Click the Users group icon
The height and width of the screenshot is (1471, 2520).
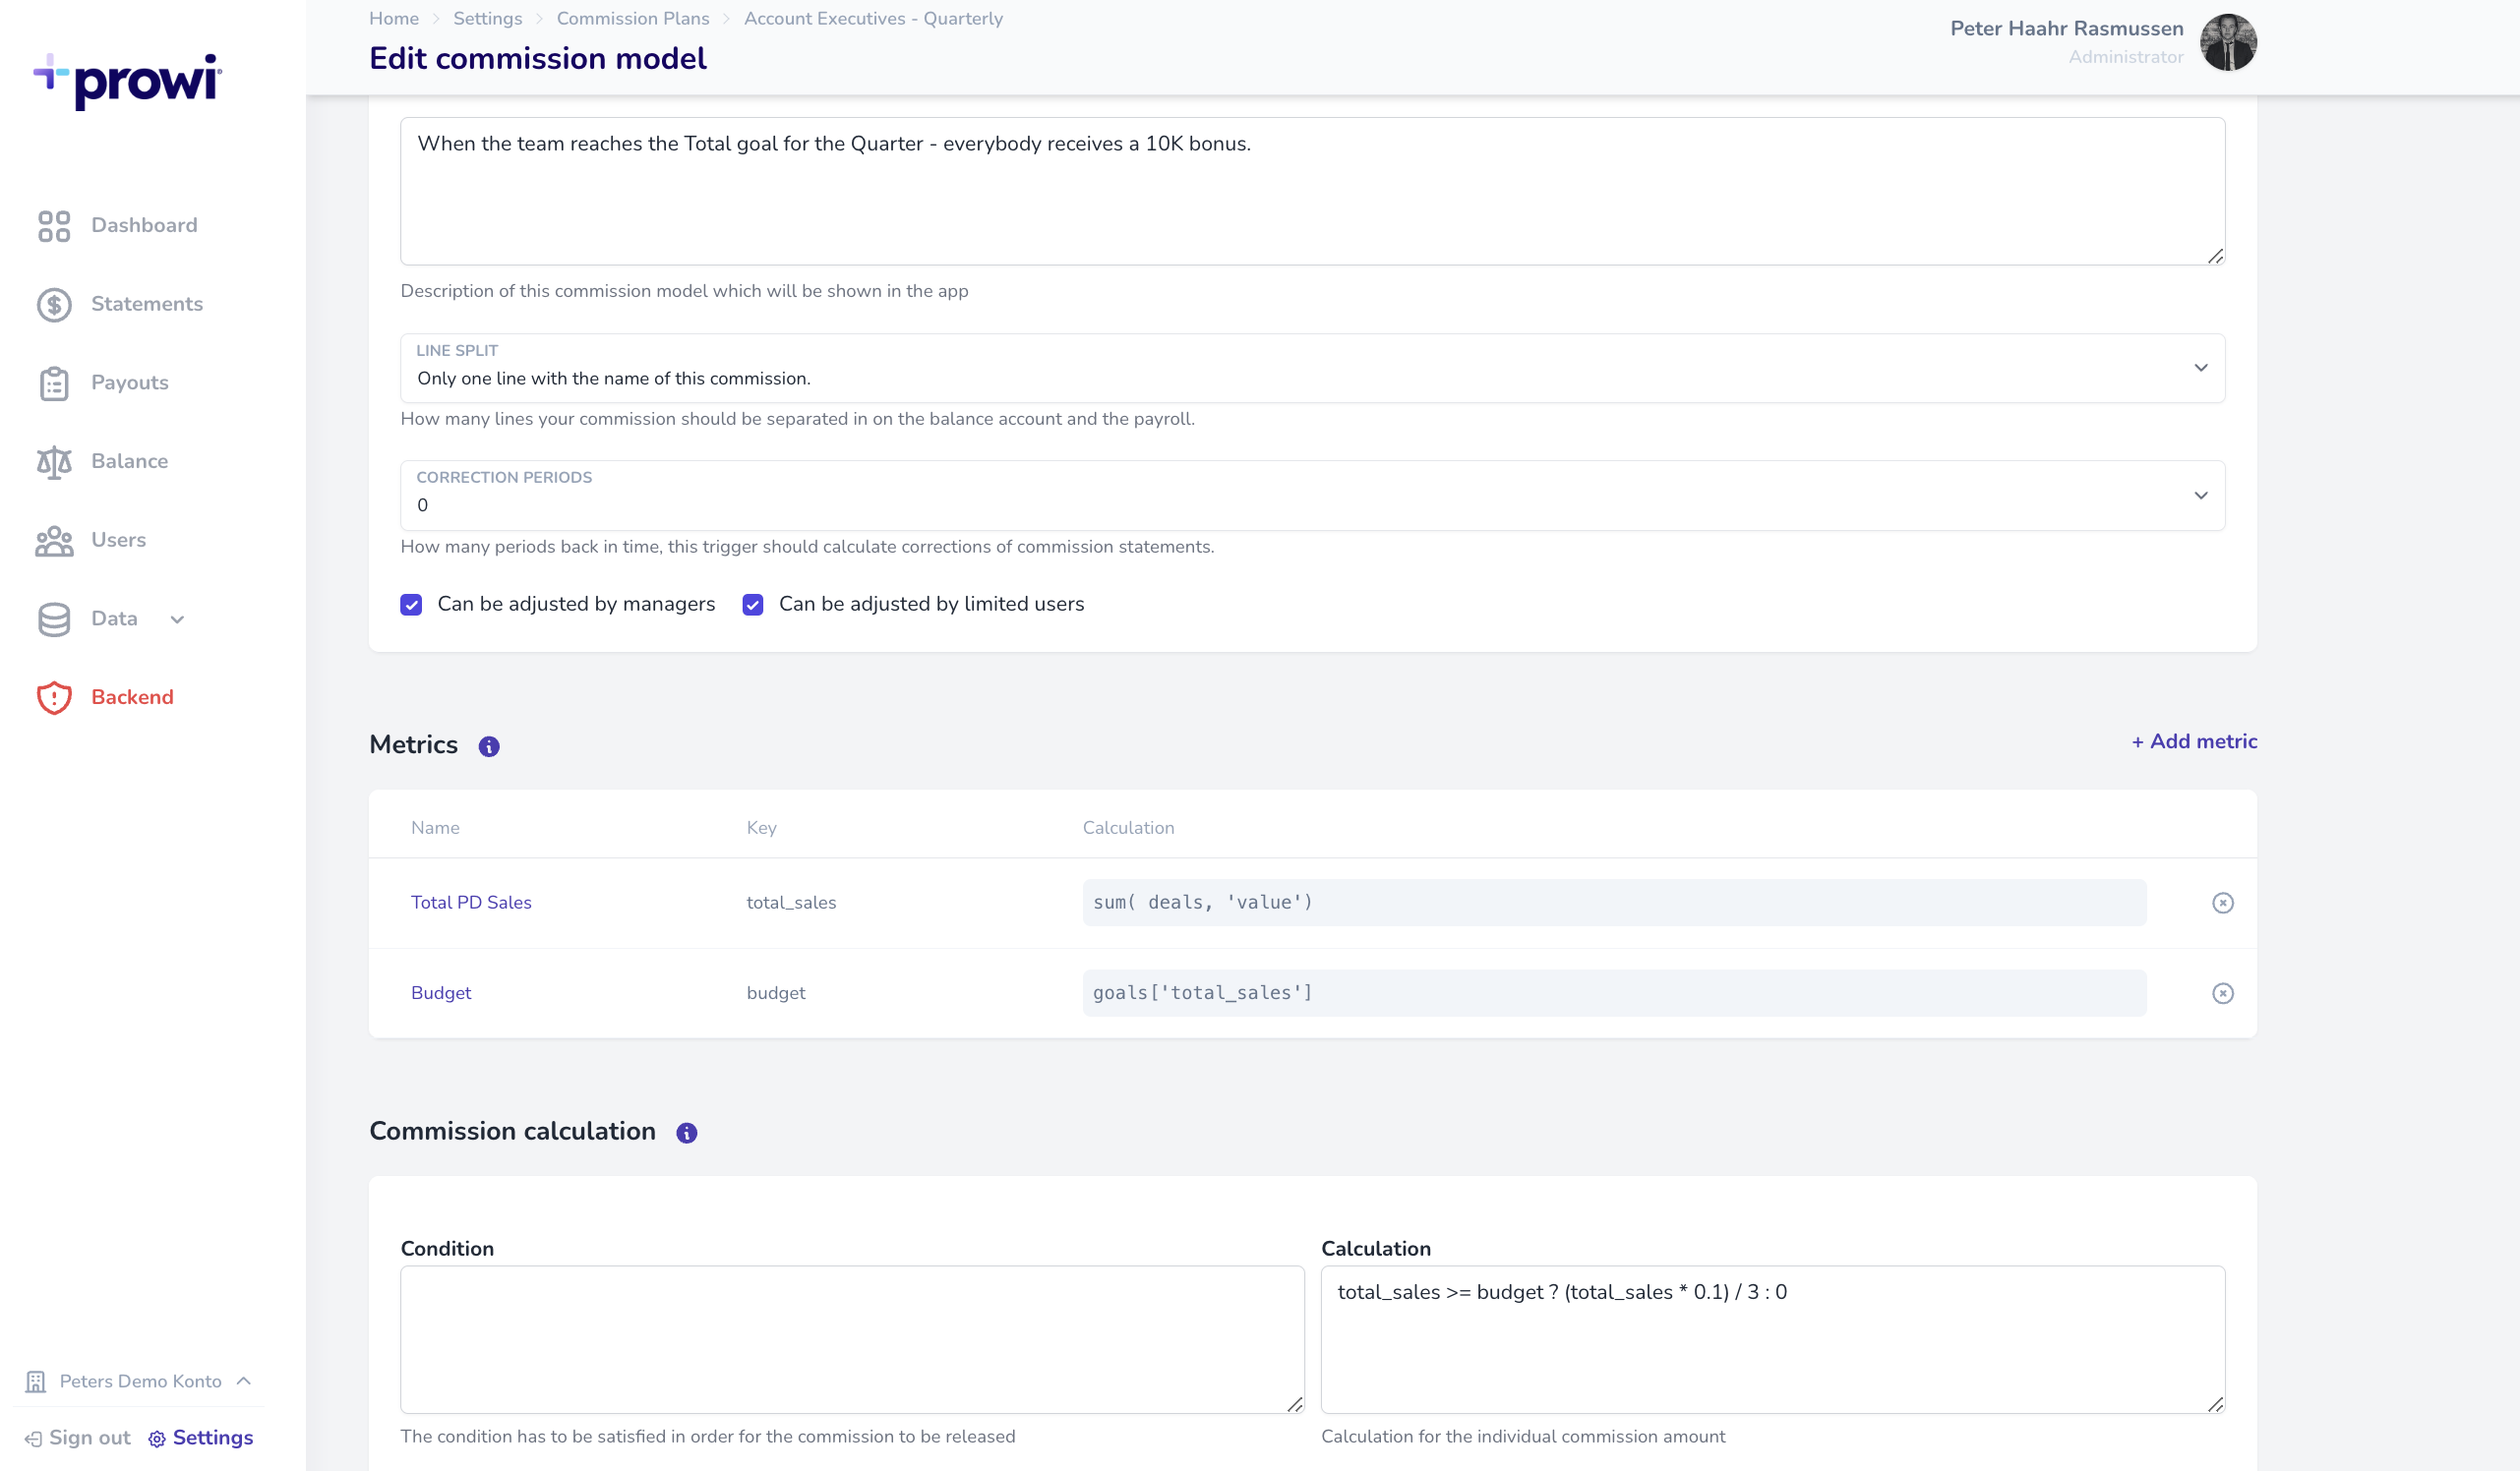tap(54, 541)
